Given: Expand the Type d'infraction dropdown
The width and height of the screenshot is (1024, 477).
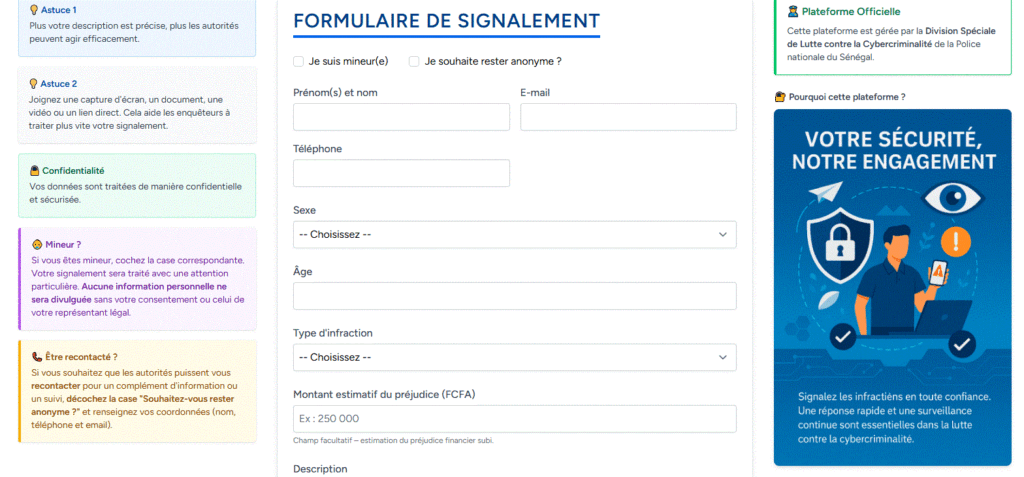Looking at the screenshot, I should 514,357.
